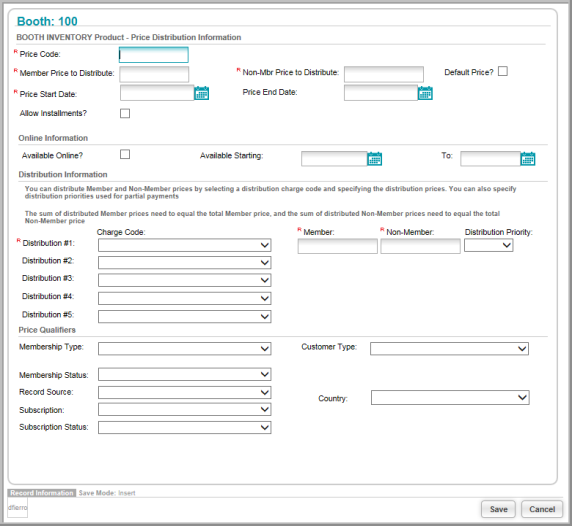
Task: Tick the Available Online checkbox
Action: [125, 154]
